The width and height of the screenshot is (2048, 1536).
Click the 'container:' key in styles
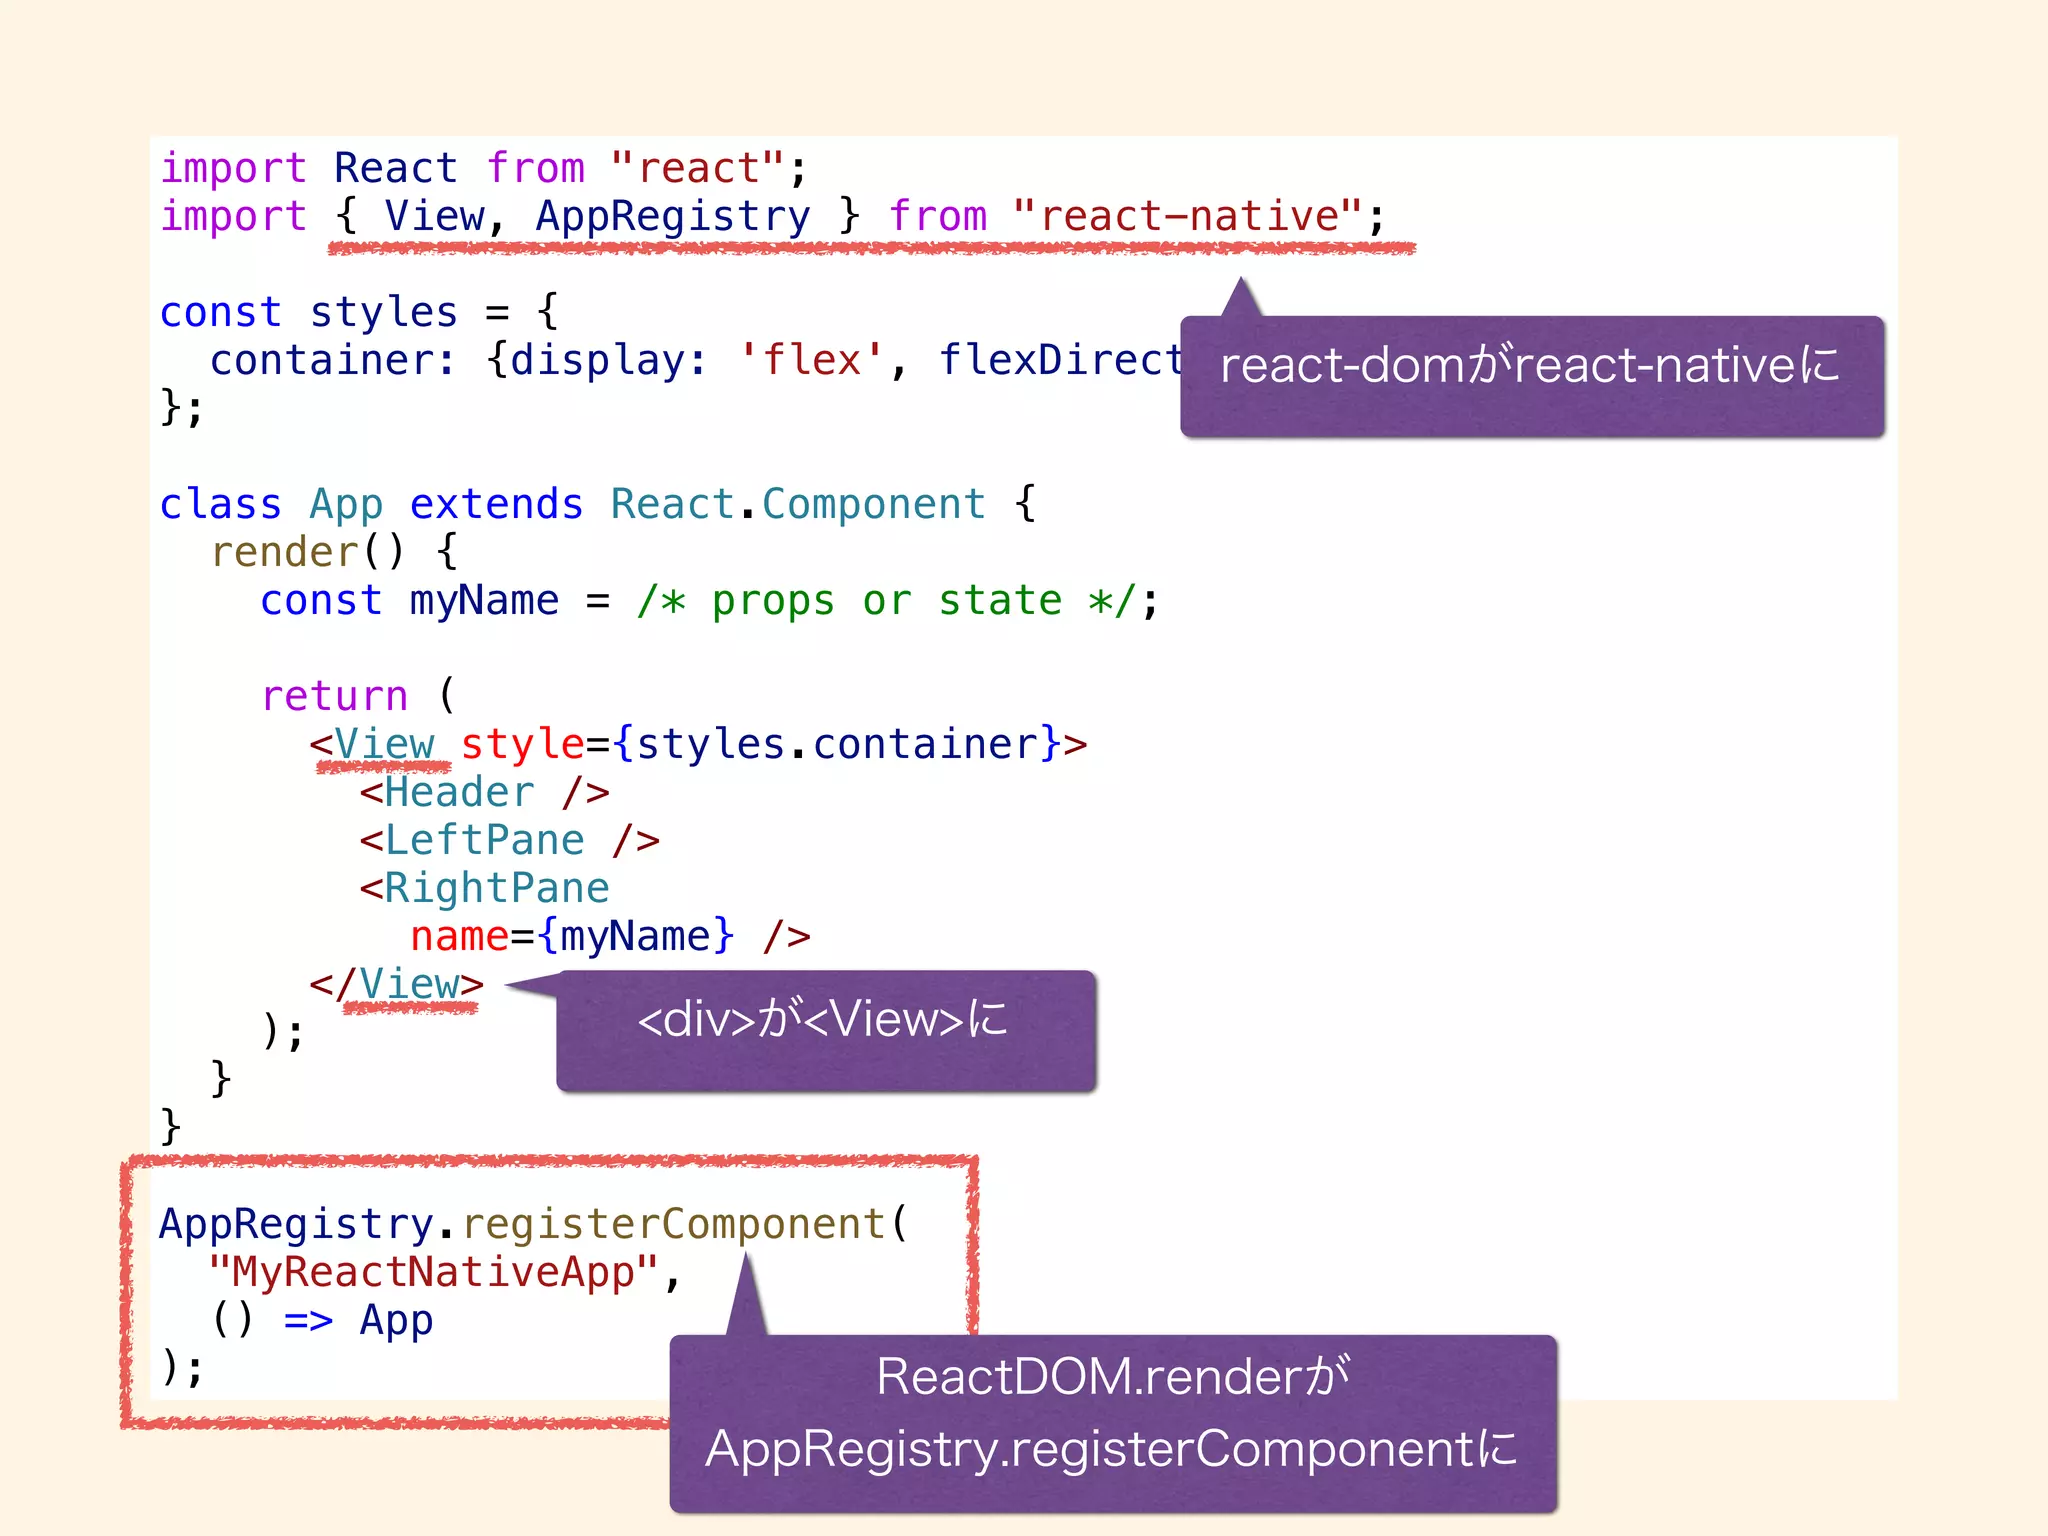point(333,360)
